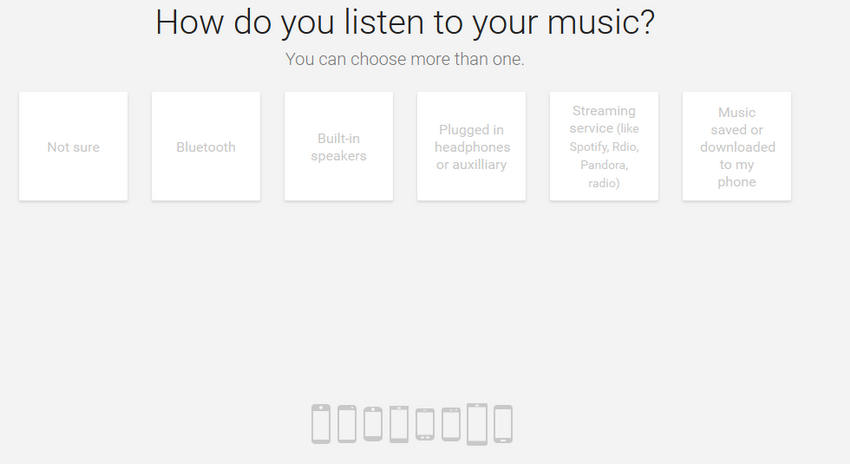This screenshot has height=464, width=850.
Task: Select the first phone icon from the left
Action: tap(321, 424)
